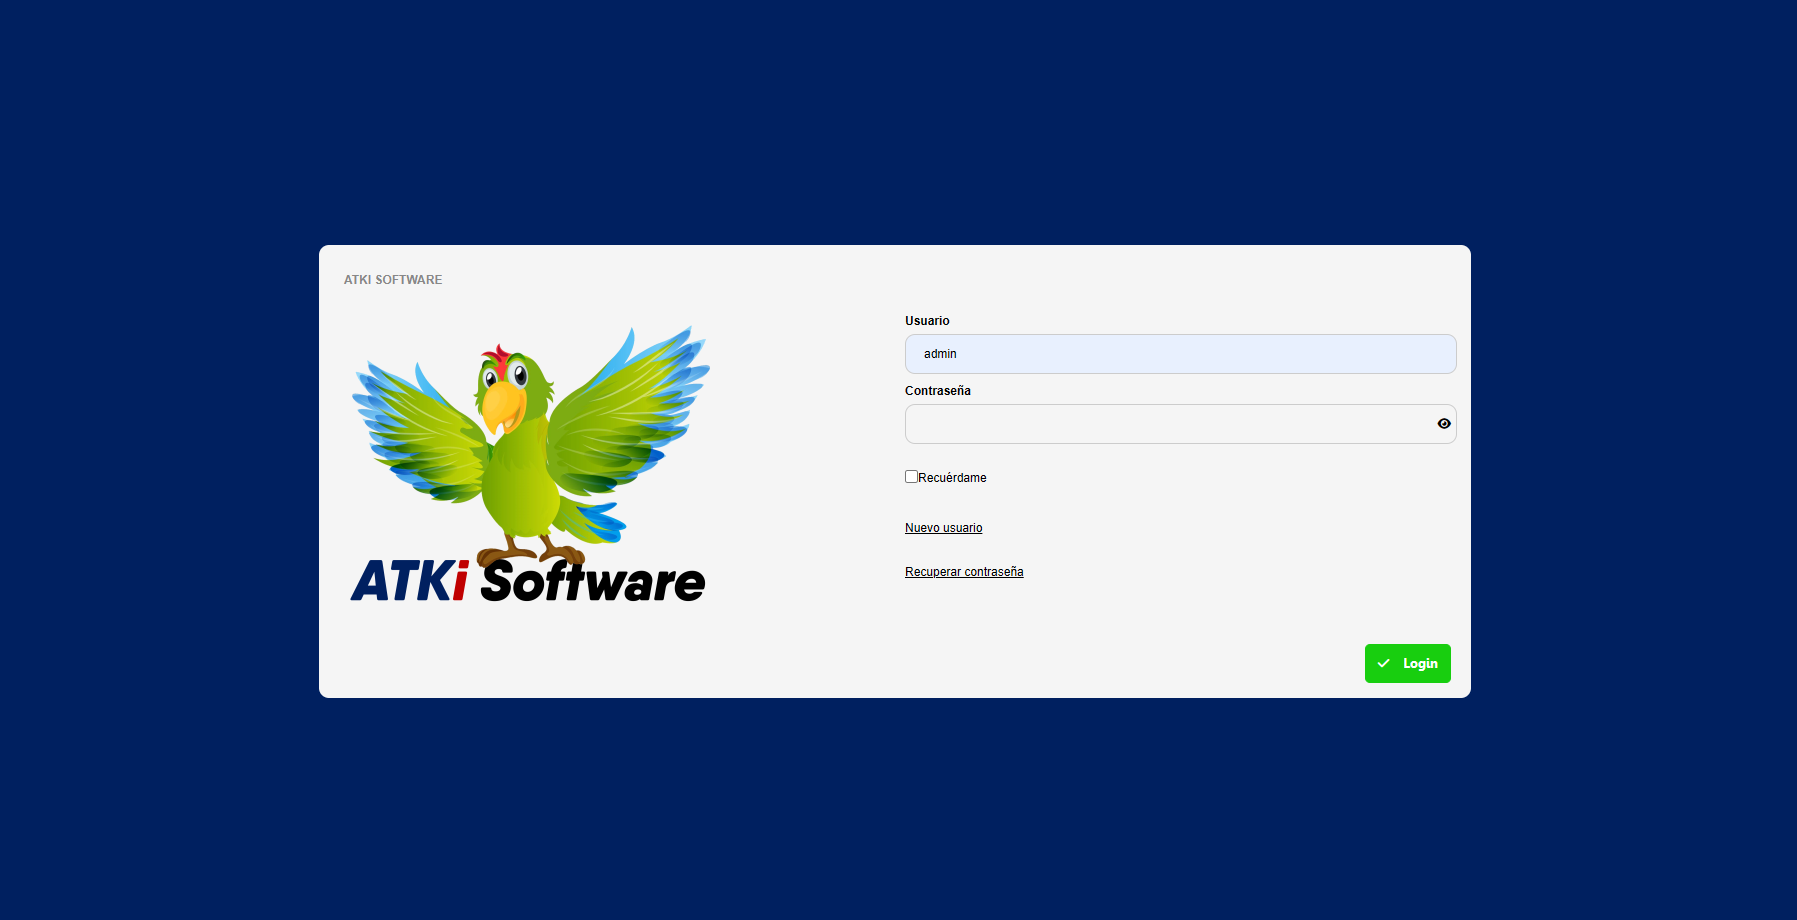
Task: Click the Usuario field containing admin
Action: pos(1180,354)
